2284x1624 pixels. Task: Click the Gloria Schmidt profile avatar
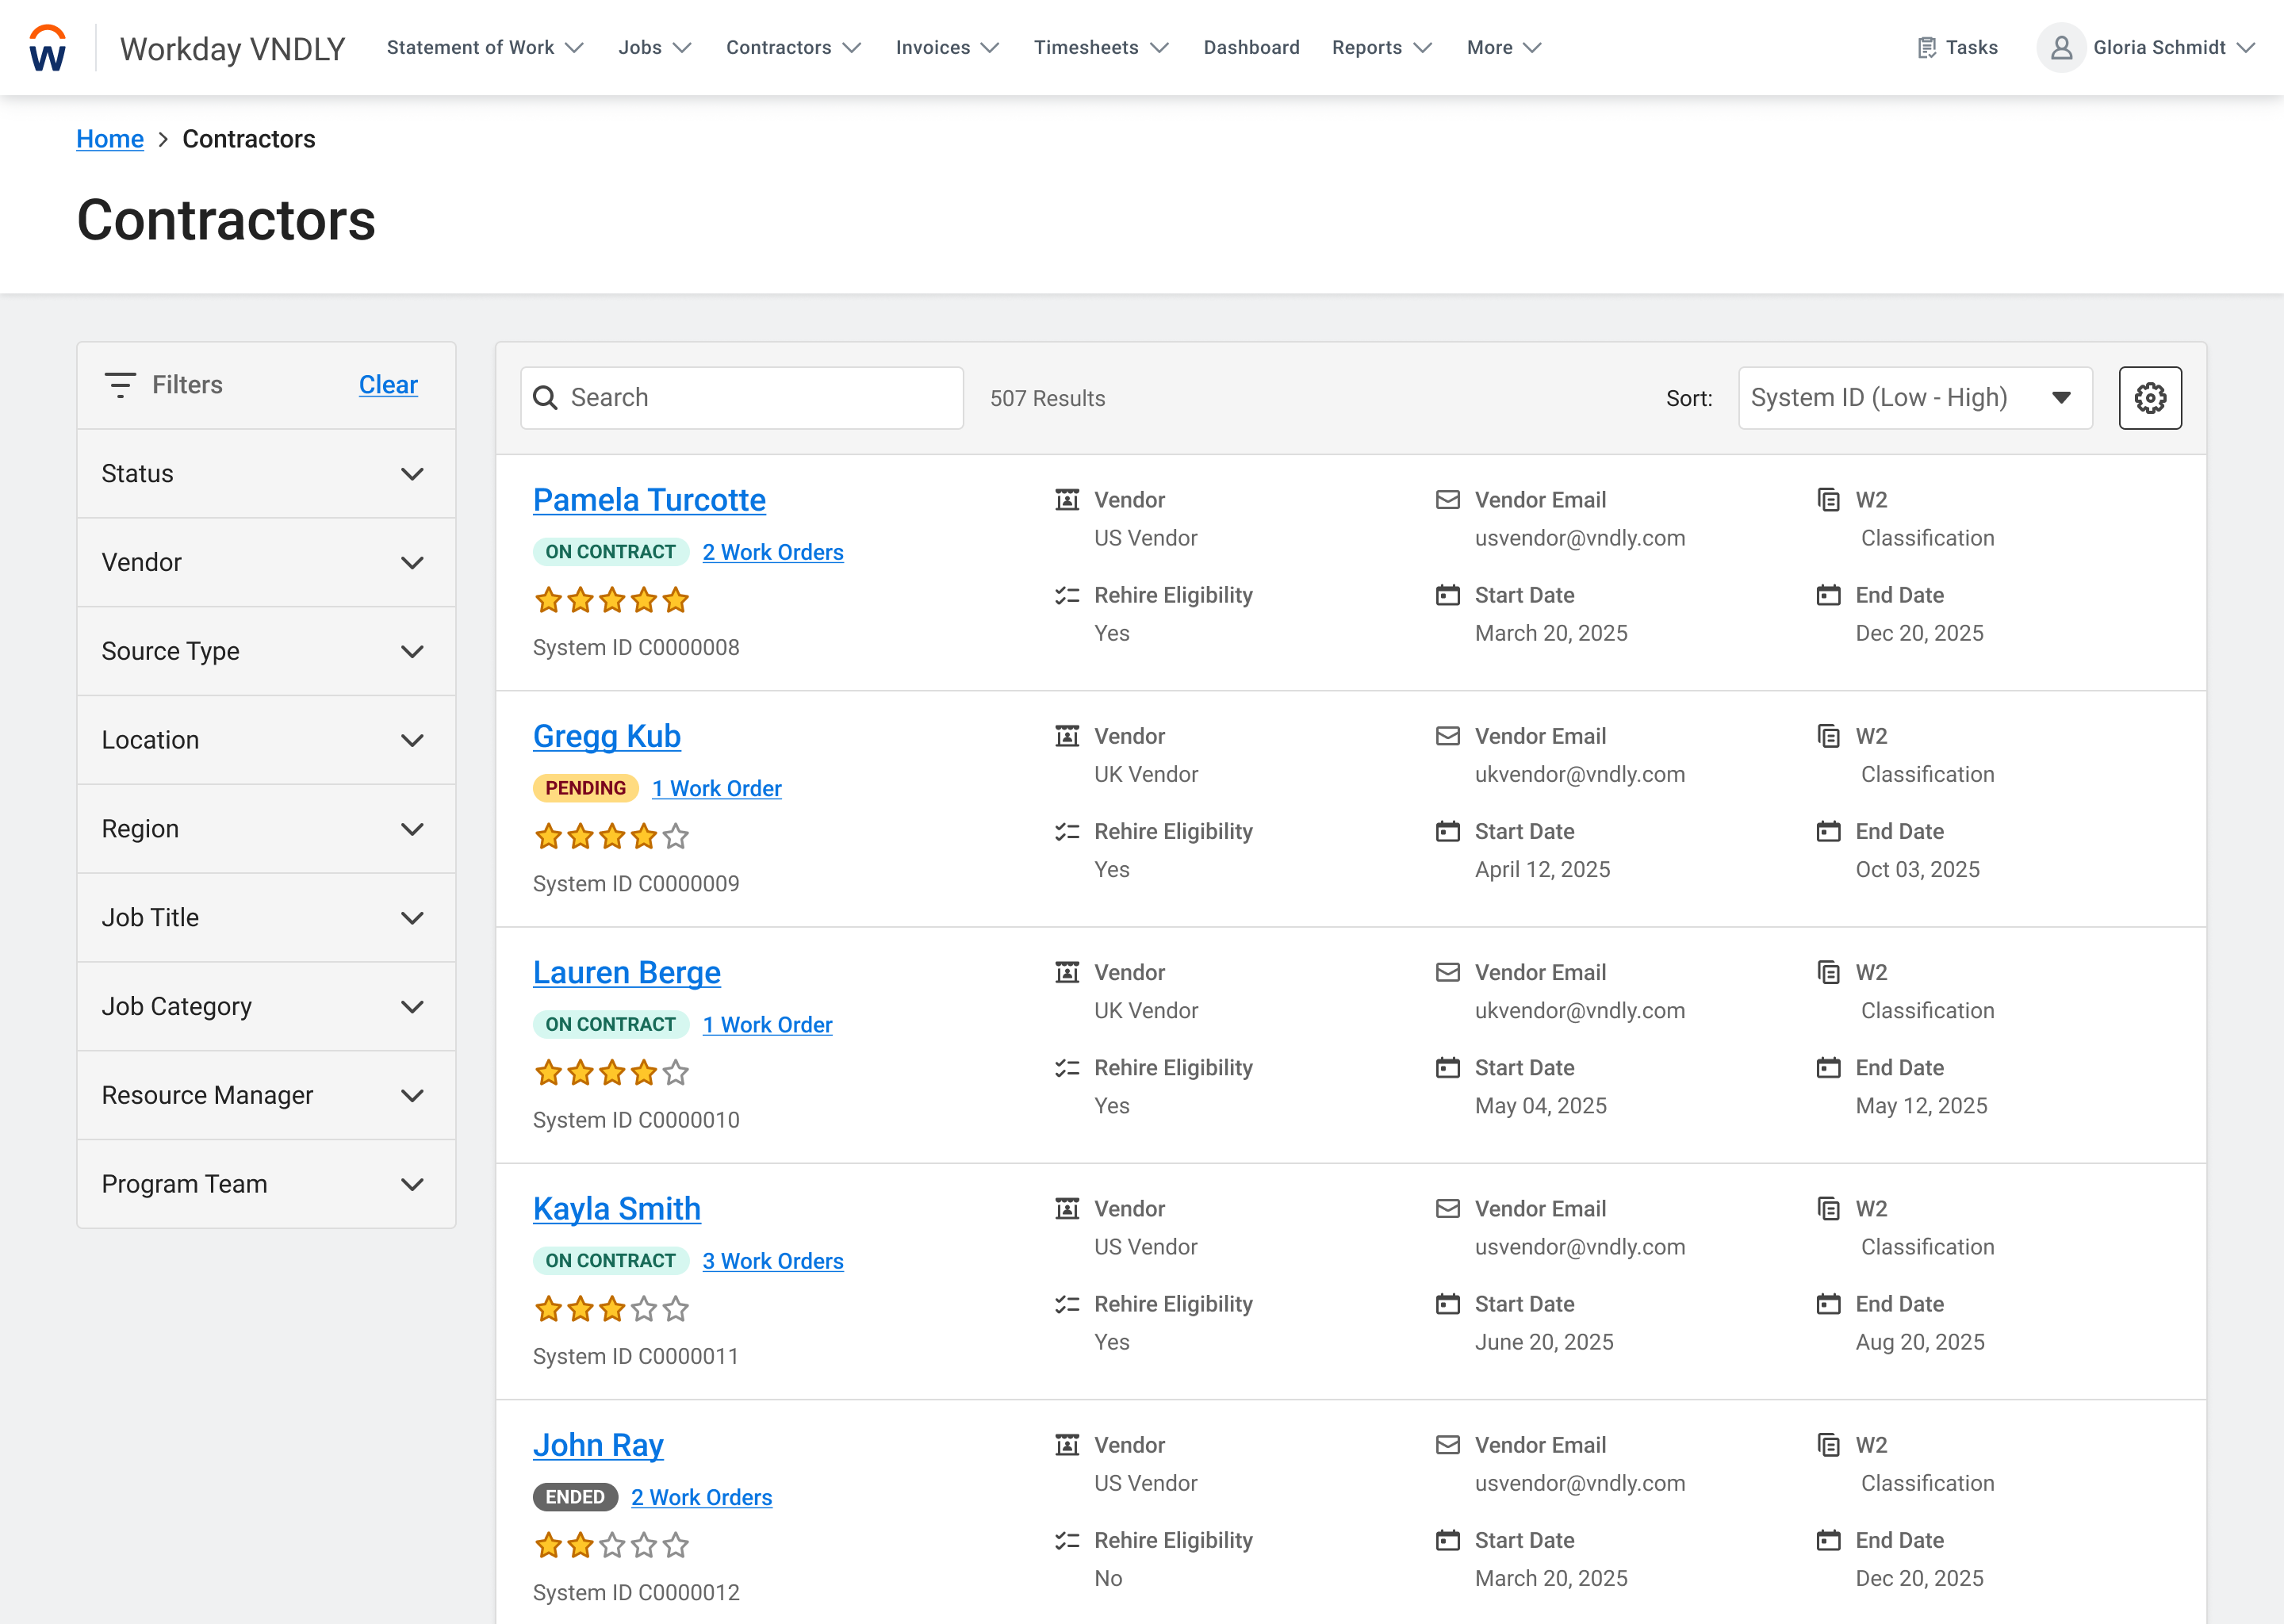pyautogui.click(x=2062, y=47)
